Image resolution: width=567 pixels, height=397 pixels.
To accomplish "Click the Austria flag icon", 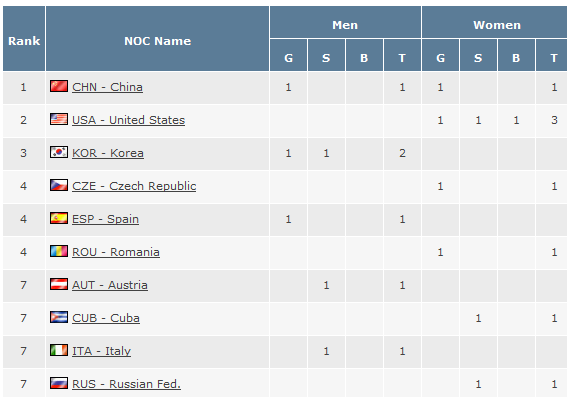I will point(59,284).
